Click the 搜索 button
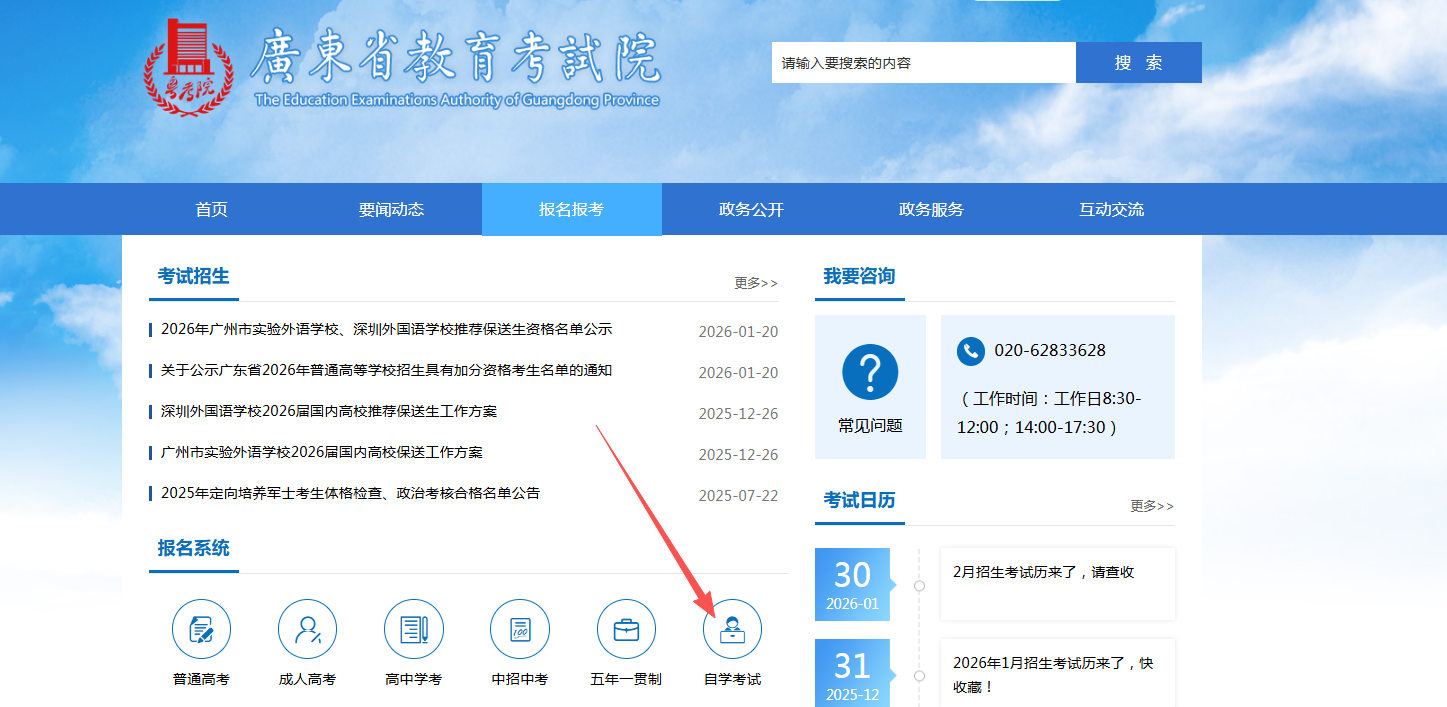Screen dimensions: 1447x707 (1138, 62)
